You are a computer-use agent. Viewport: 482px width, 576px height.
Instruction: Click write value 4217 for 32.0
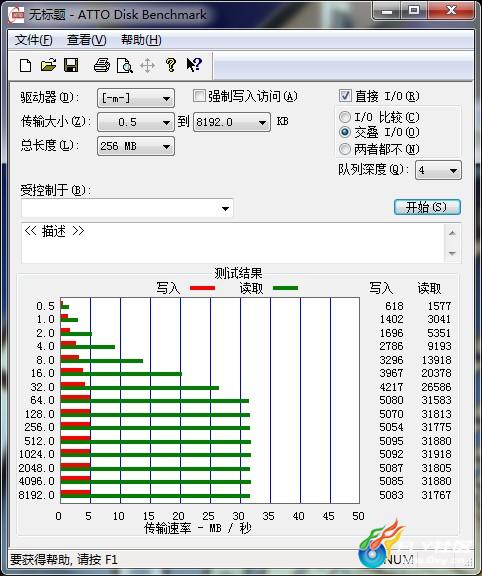tap(391, 387)
